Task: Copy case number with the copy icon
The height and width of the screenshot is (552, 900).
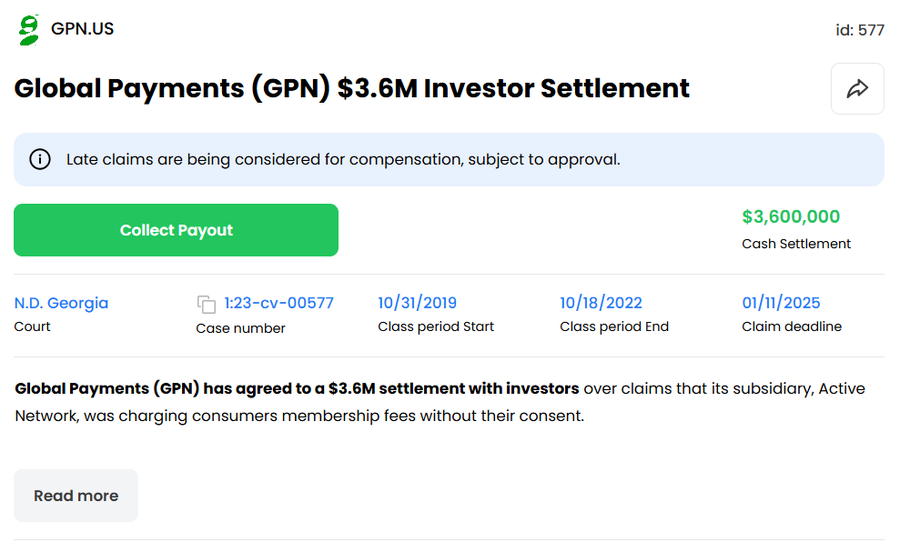Action: click(x=206, y=304)
